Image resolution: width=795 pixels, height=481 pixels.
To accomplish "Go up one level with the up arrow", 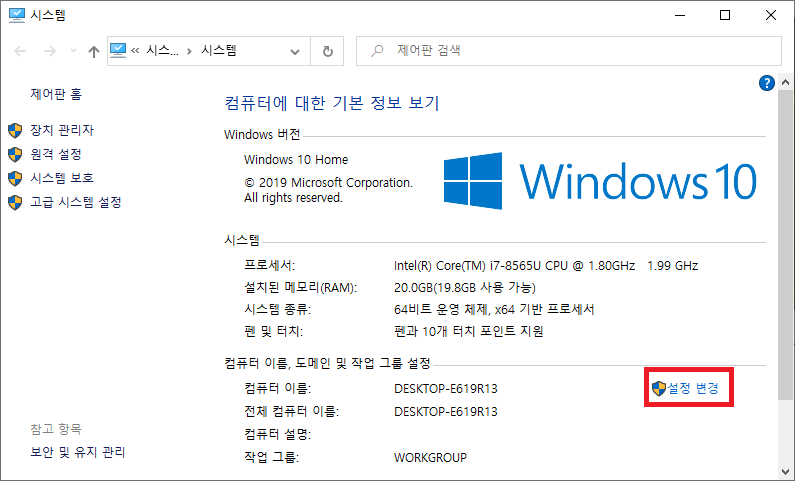I will (93, 51).
